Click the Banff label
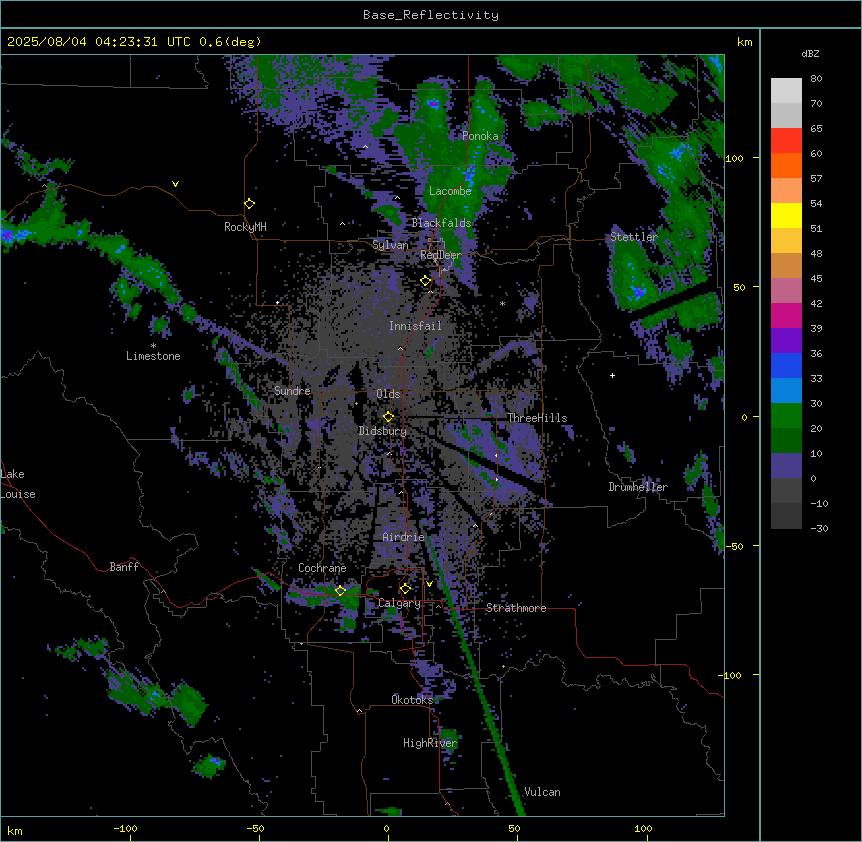Image resolution: width=862 pixels, height=842 pixels. (124, 567)
